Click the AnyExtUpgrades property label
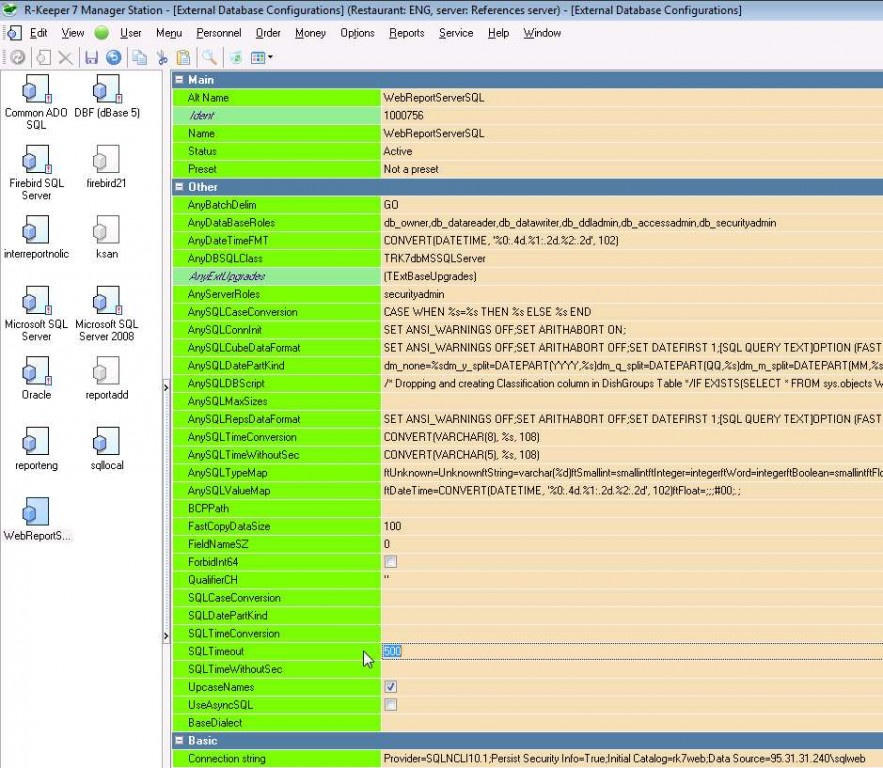883x768 pixels. click(226, 276)
